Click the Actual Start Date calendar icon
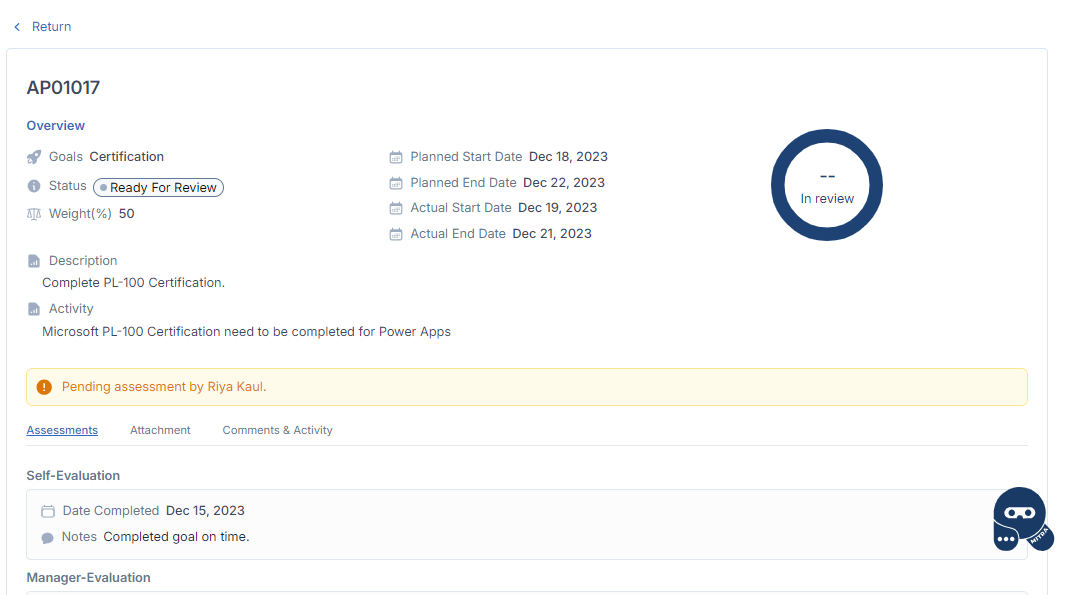 pyautogui.click(x=395, y=208)
